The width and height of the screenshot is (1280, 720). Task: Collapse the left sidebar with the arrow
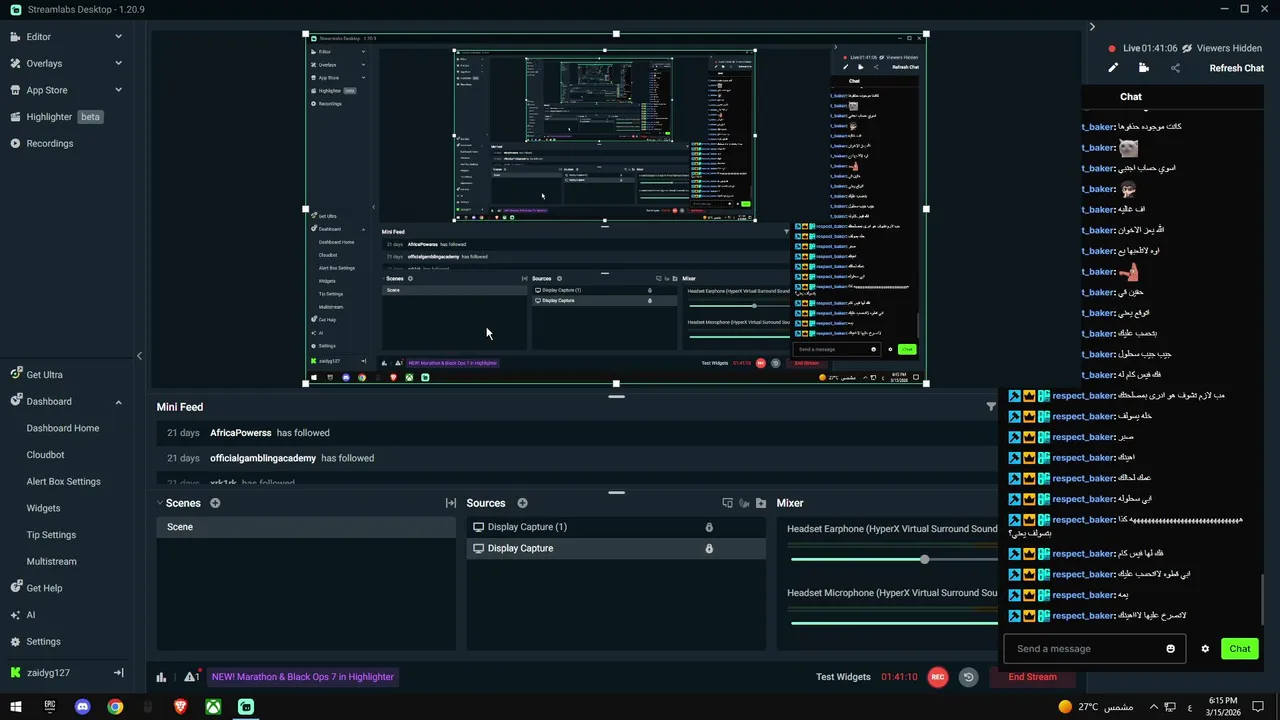click(x=139, y=356)
